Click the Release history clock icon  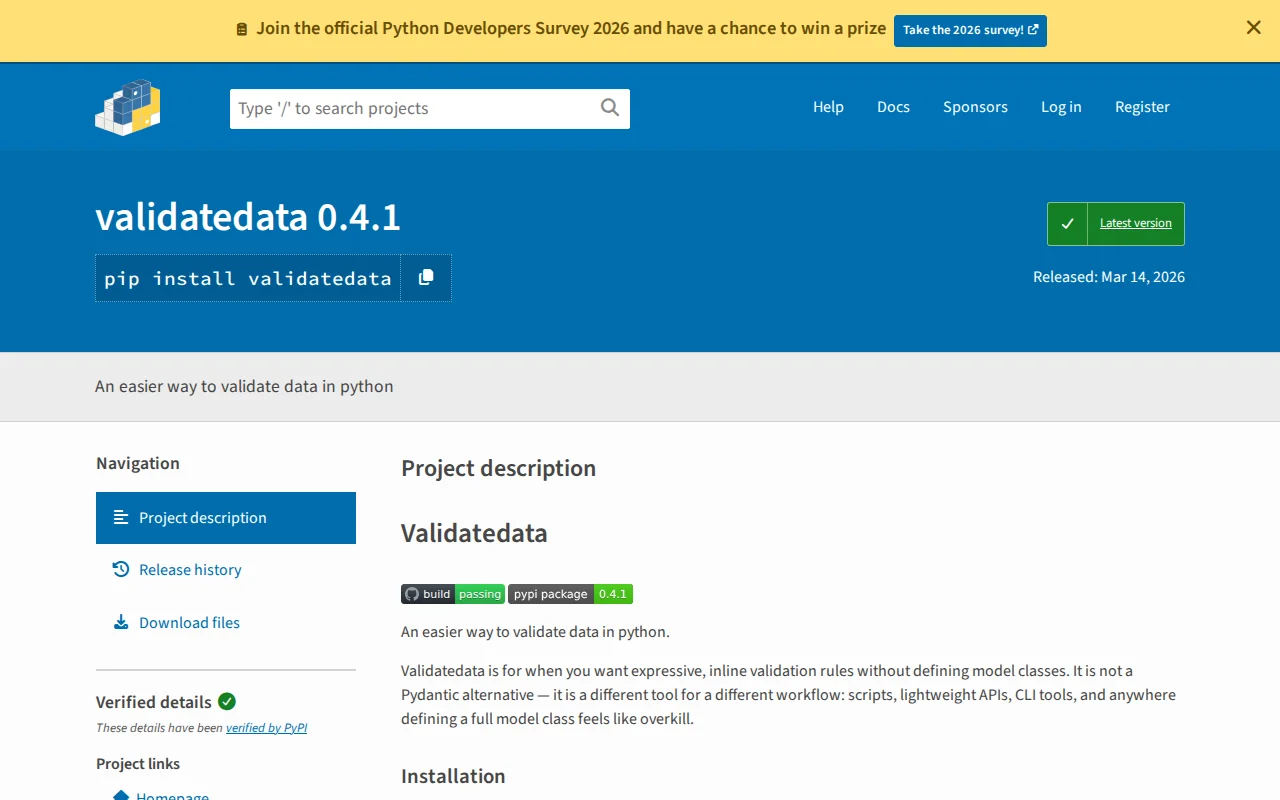pyautogui.click(x=121, y=570)
